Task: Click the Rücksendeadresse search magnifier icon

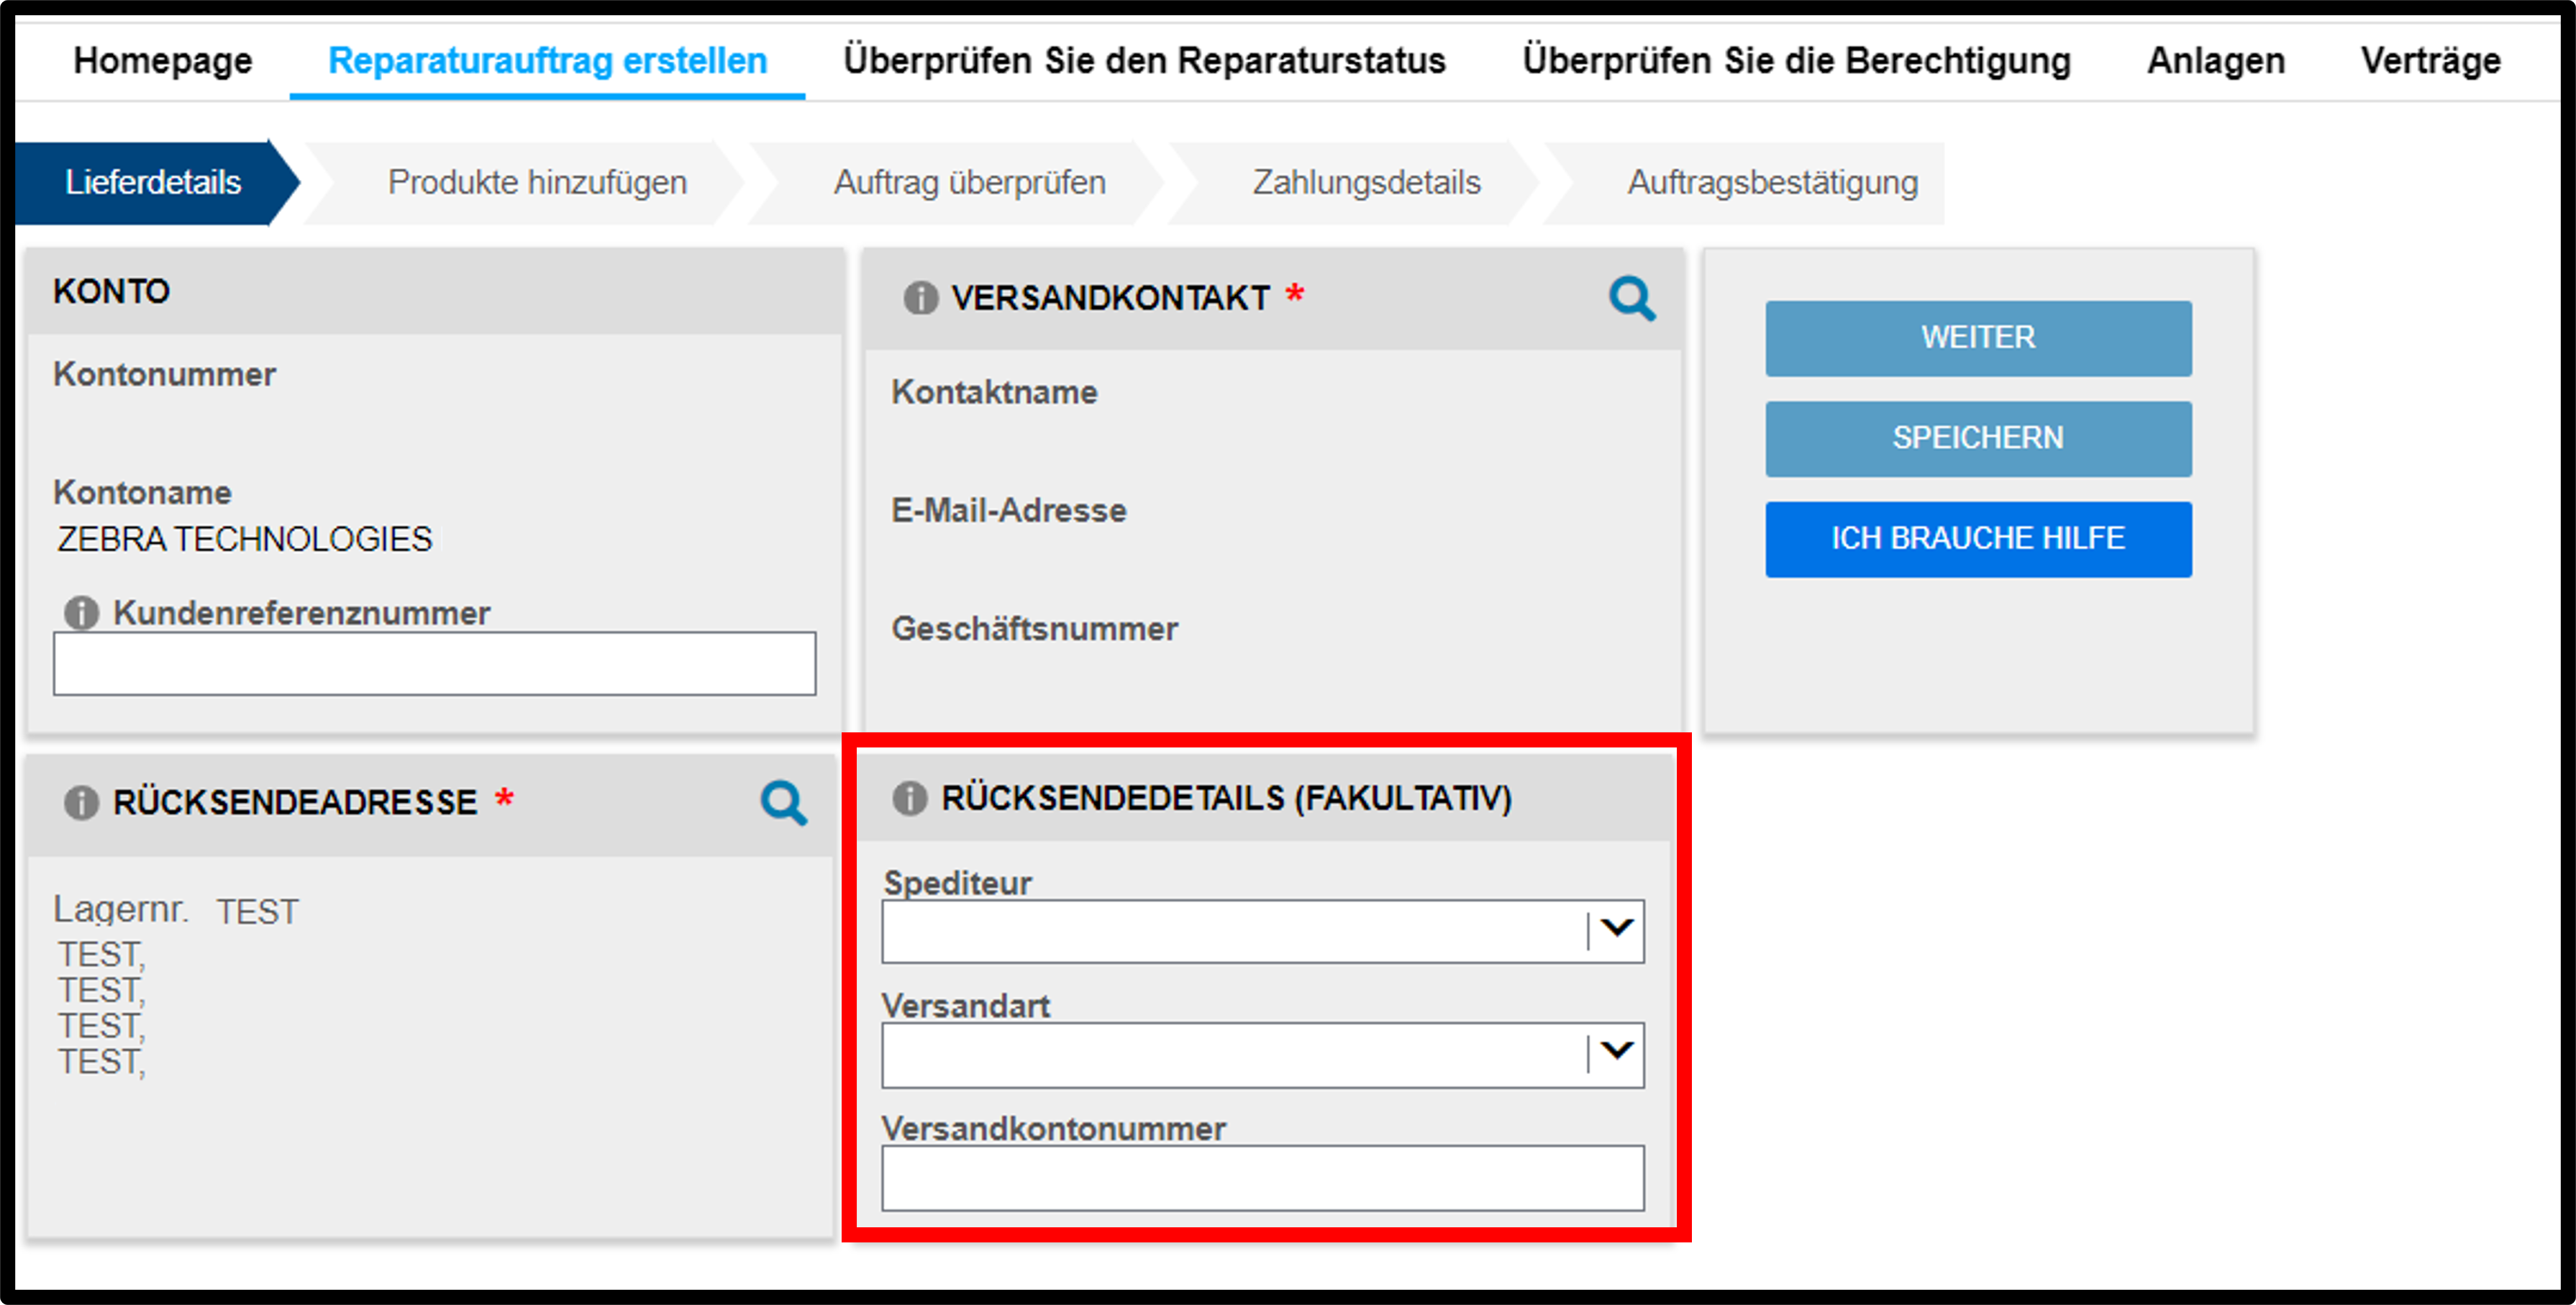Action: [x=783, y=802]
